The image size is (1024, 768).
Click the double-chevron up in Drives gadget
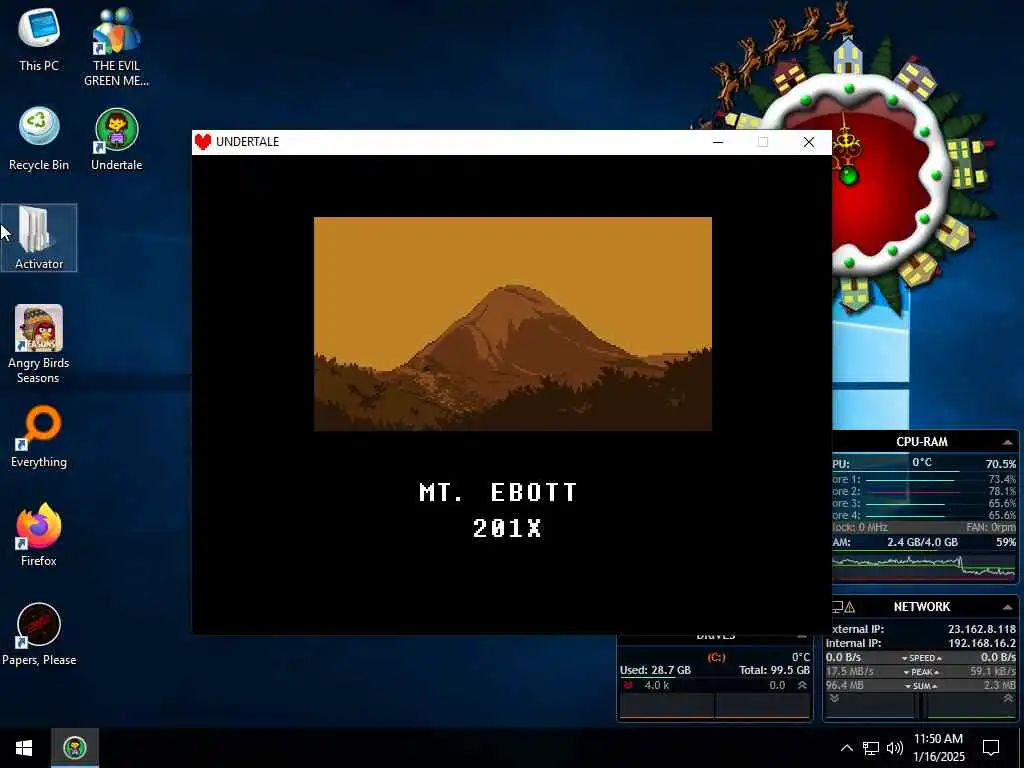click(802, 685)
